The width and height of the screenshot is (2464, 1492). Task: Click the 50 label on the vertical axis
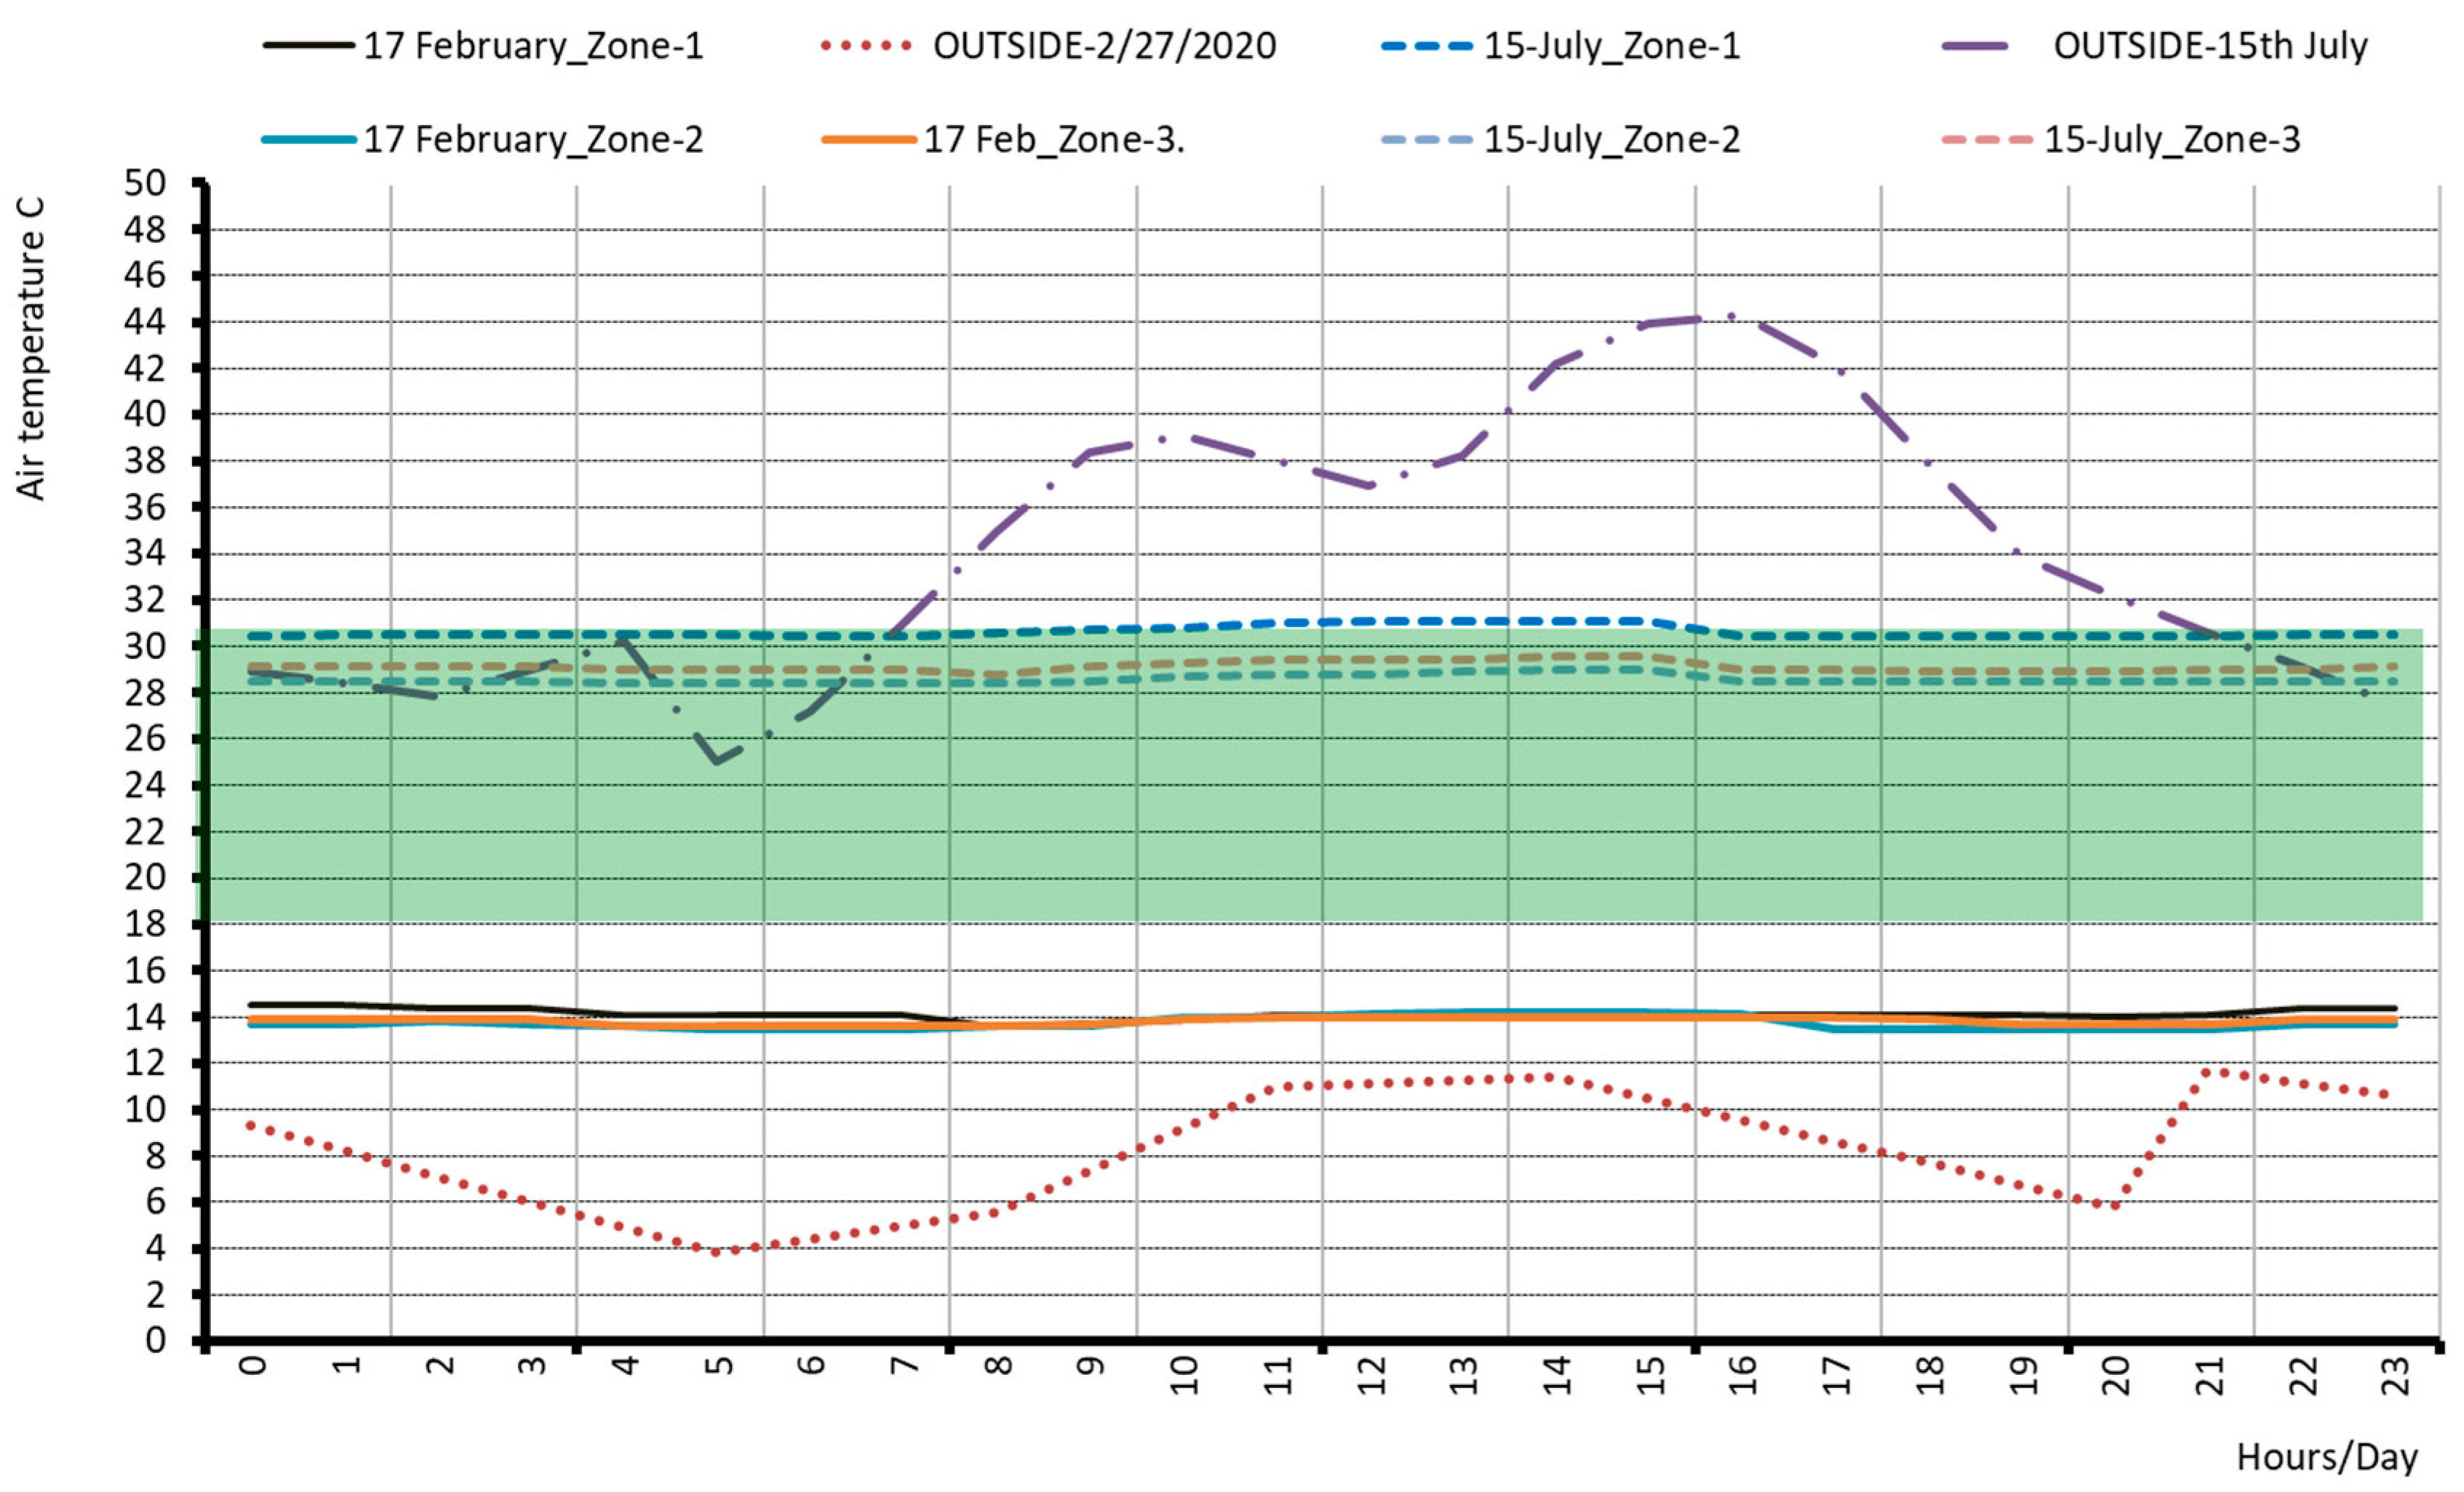145,183
